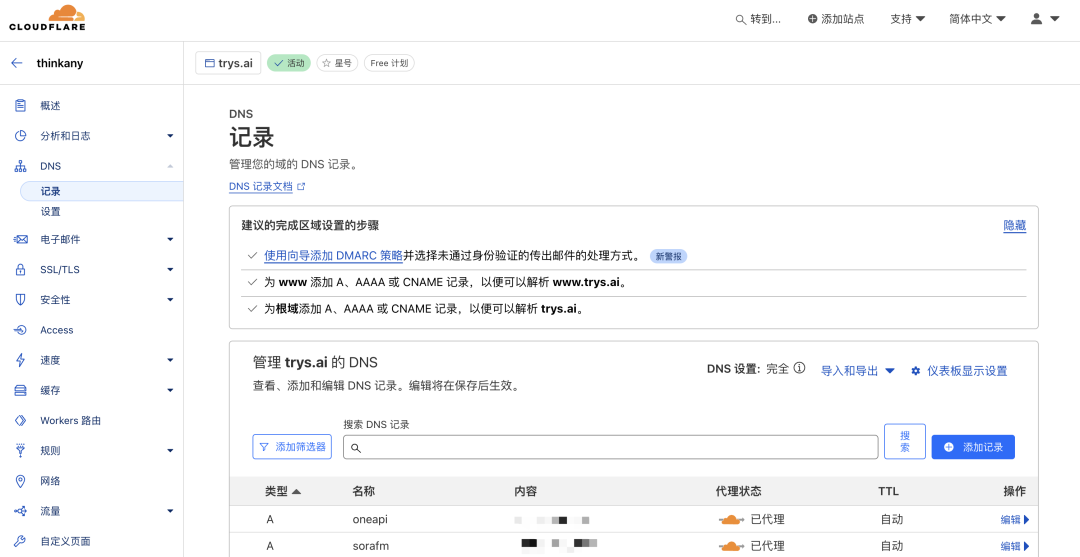Viewport: 1080px width, 557px height.
Task: Click the 转到... search button
Action: point(758,19)
